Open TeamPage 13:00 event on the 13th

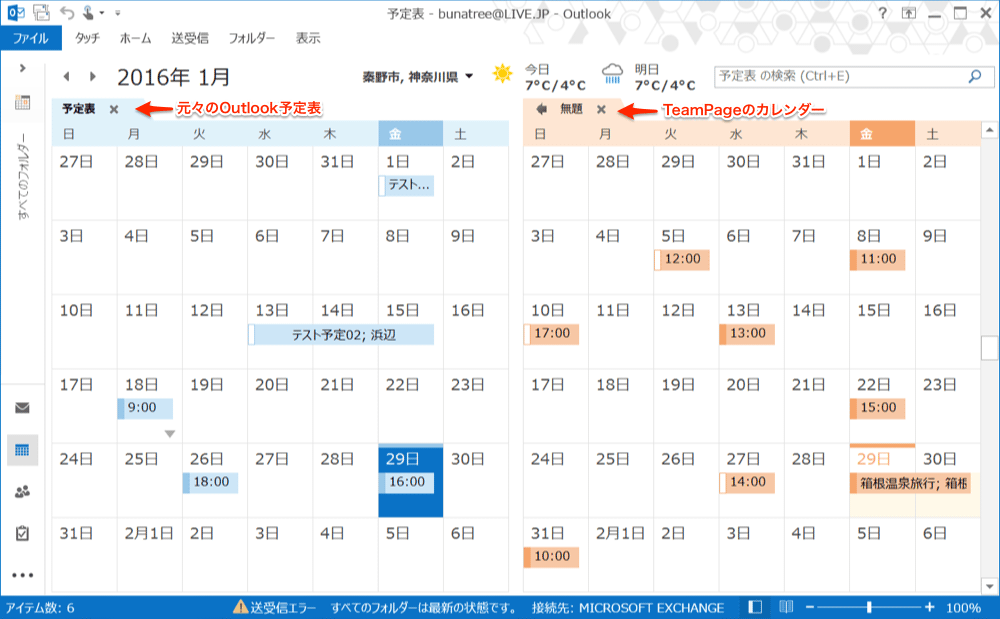(x=747, y=334)
